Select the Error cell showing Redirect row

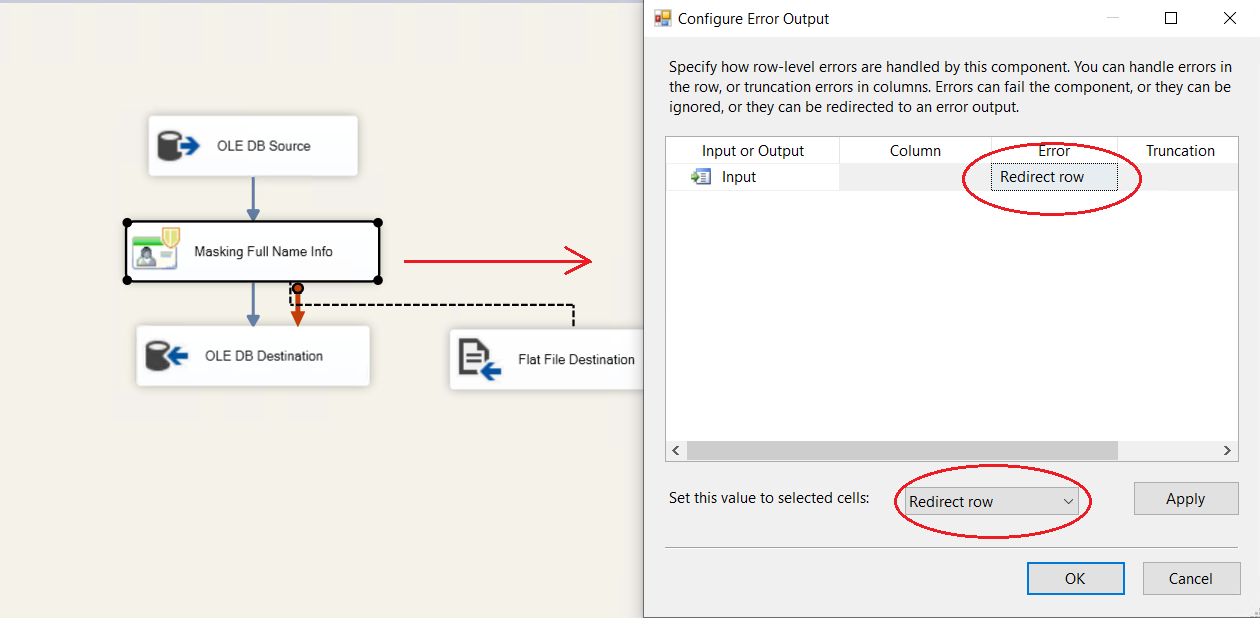point(1054,177)
